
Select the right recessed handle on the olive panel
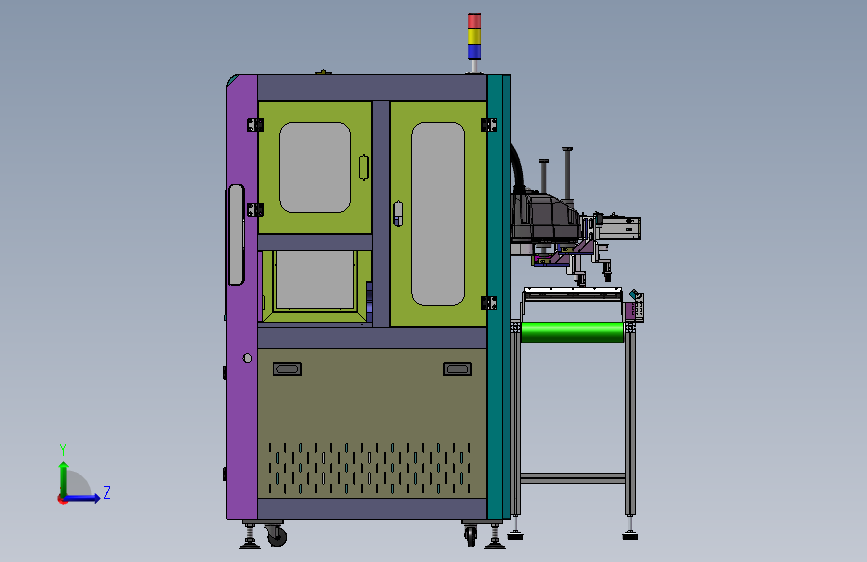tap(457, 369)
